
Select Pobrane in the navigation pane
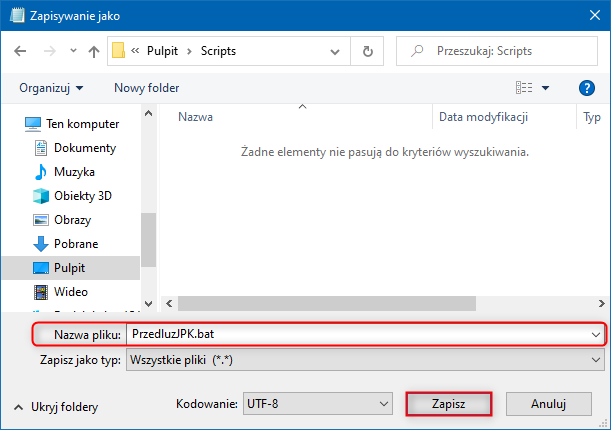(x=75, y=244)
